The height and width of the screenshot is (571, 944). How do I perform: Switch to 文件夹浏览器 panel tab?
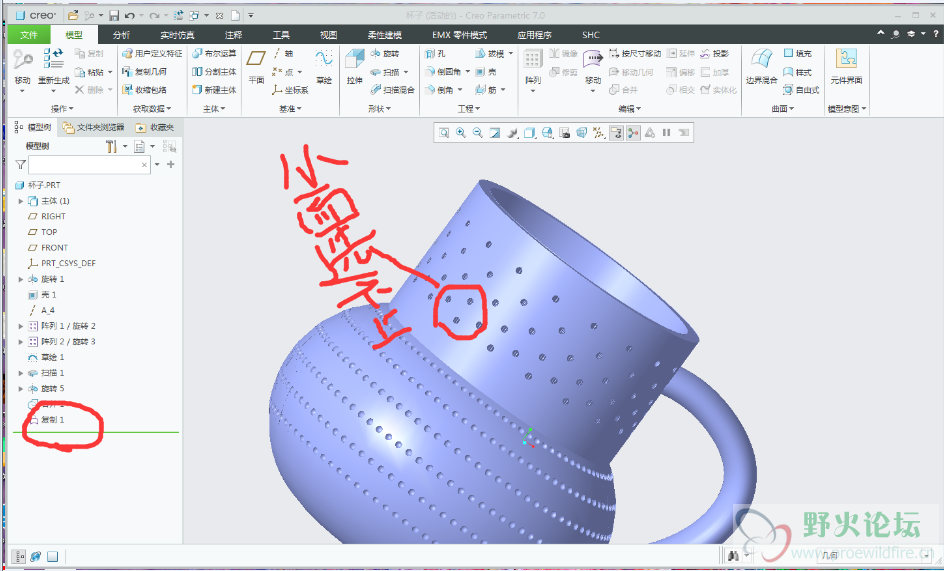coord(94,127)
